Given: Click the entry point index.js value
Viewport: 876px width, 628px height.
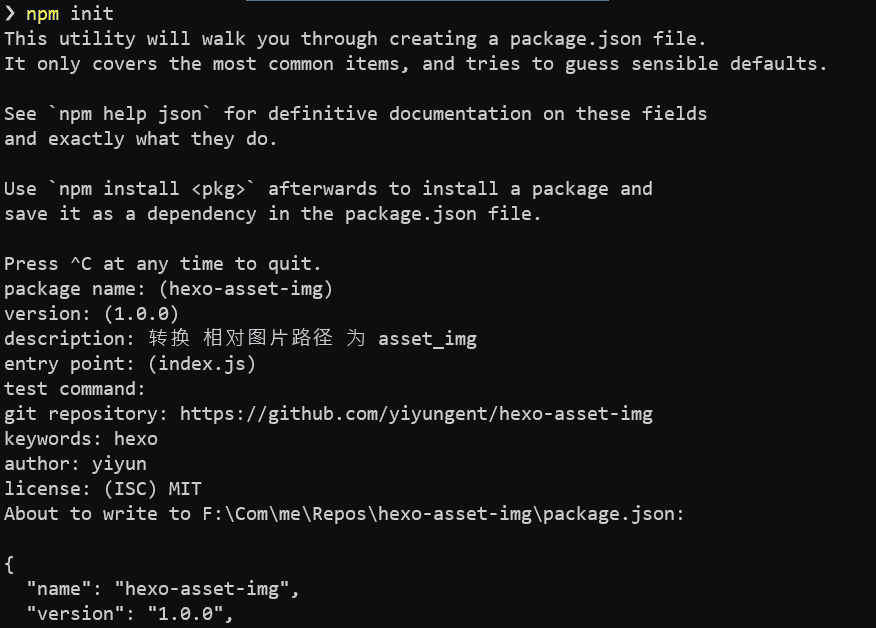Looking at the screenshot, I should click(x=202, y=364).
